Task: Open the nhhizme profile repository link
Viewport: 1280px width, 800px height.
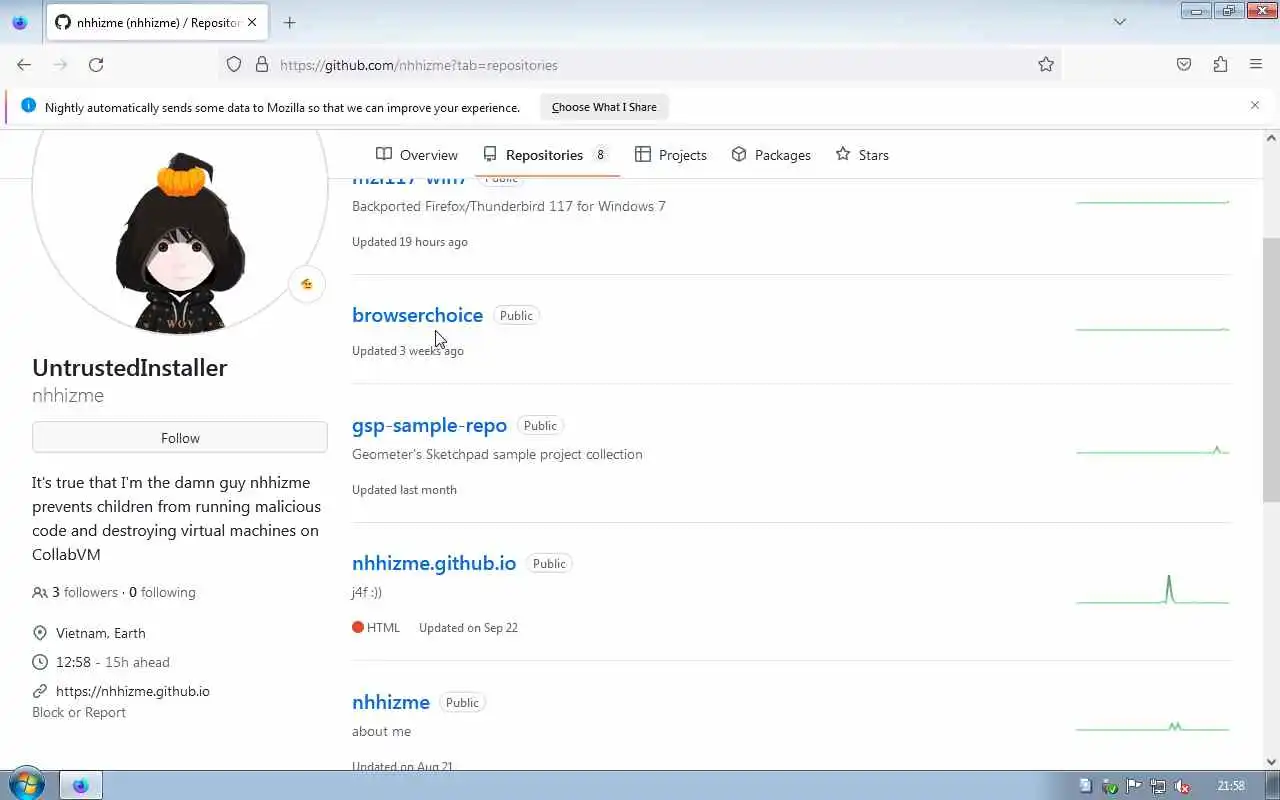Action: pos(391,702)
